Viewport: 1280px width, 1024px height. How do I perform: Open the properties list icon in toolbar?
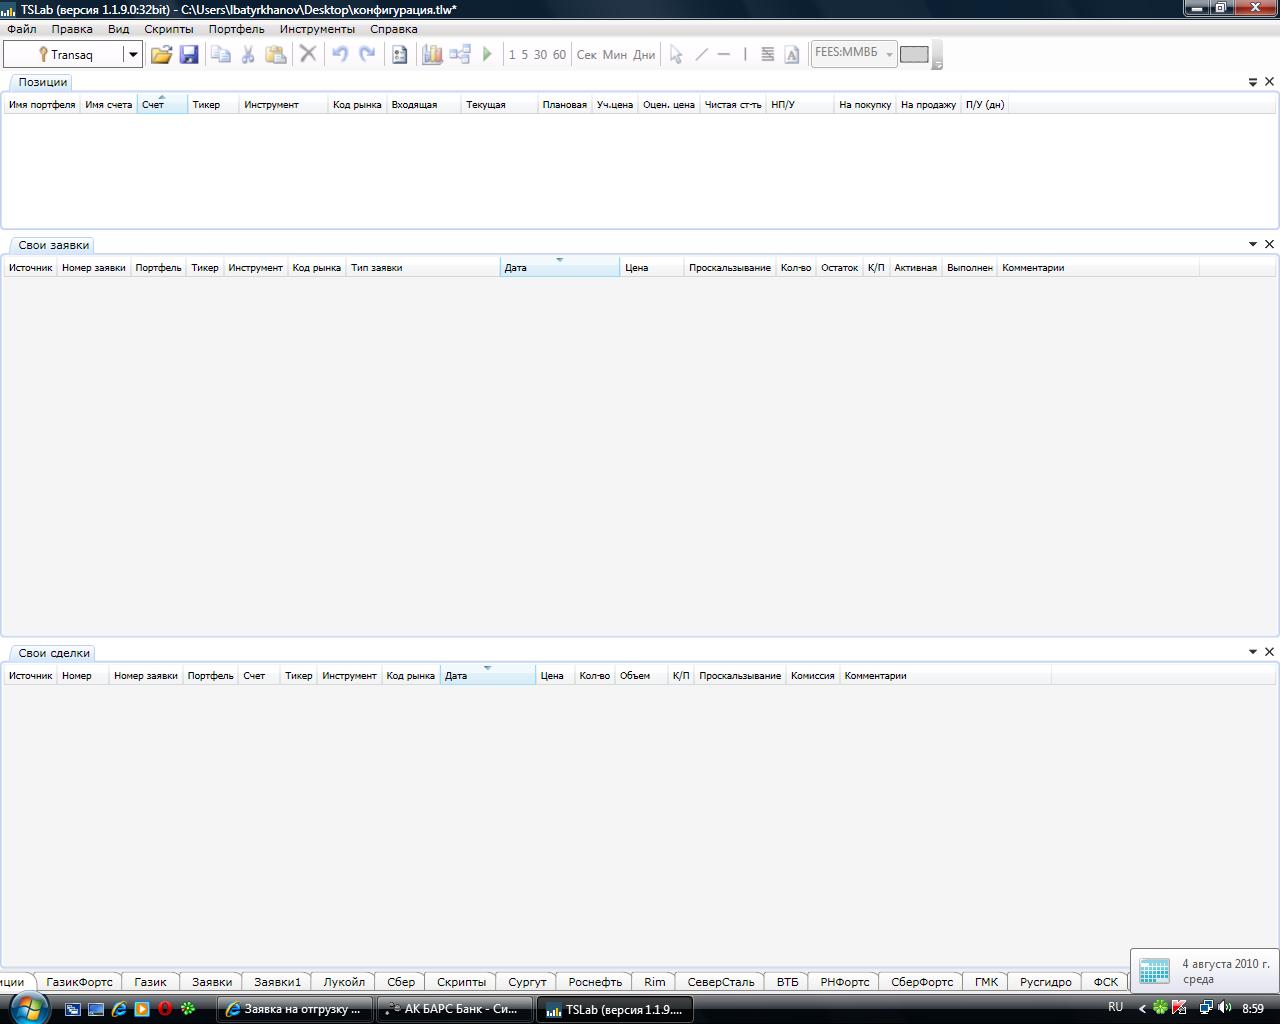[399, 54]
